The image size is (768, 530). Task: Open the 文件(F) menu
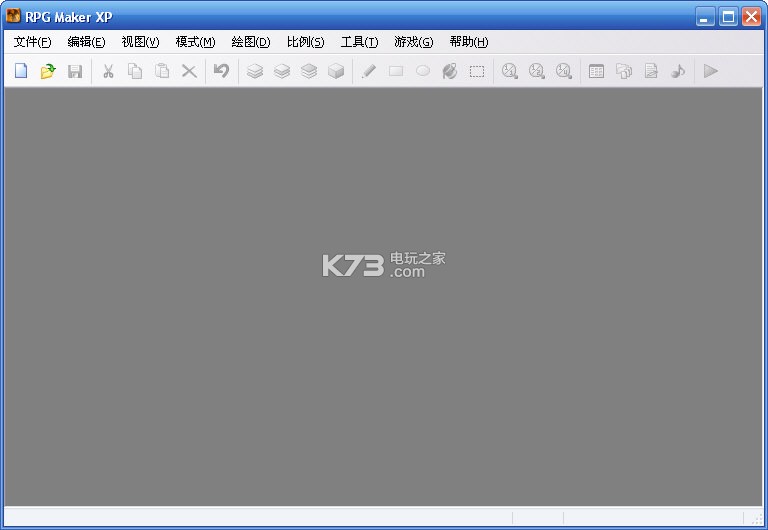tap(32, 42)
